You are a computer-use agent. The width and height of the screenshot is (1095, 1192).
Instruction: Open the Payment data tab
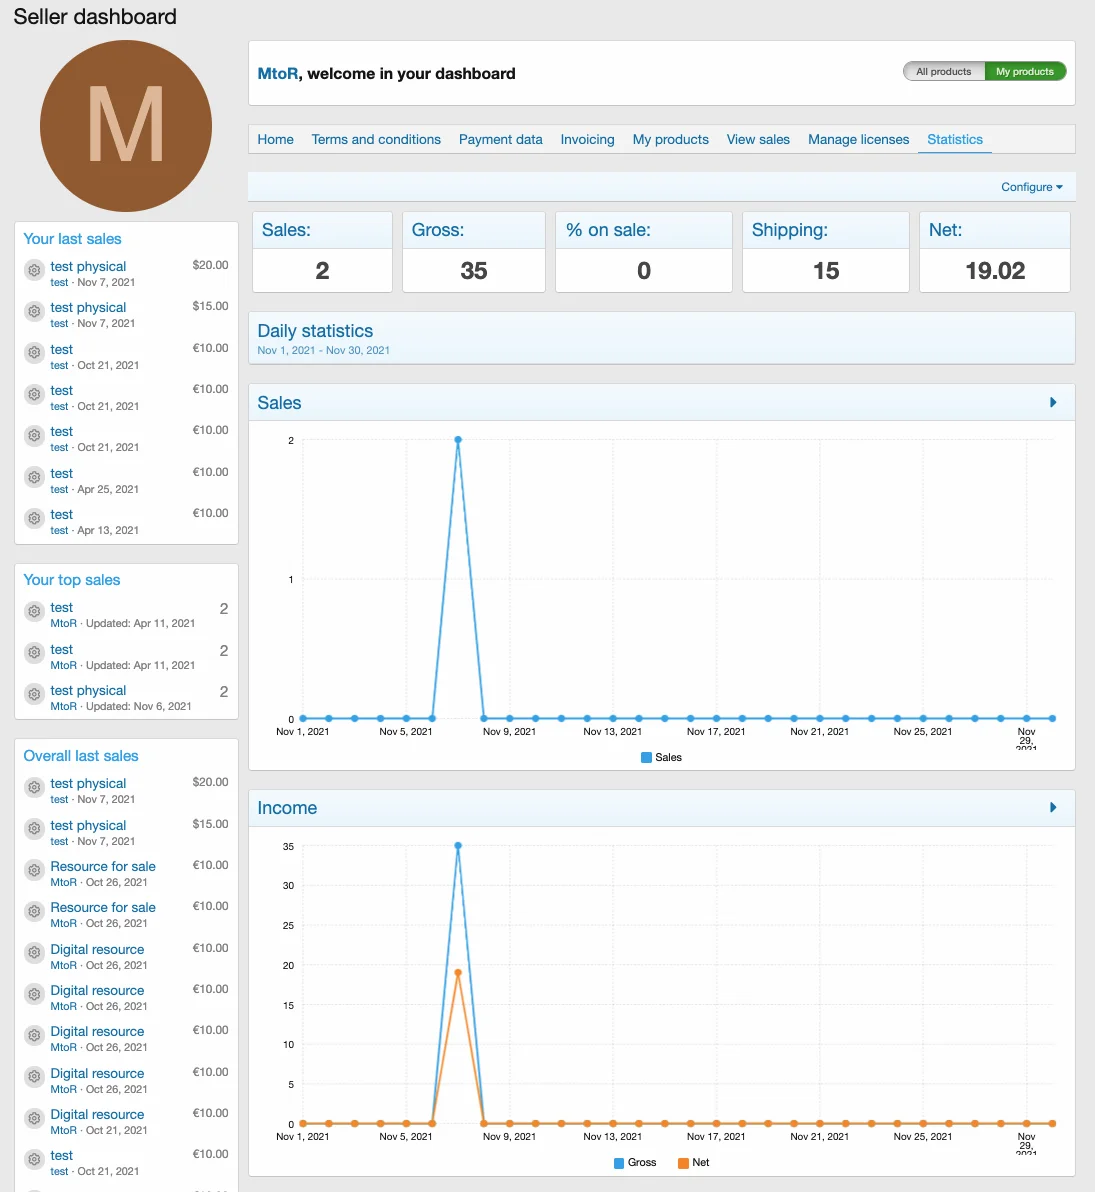coord(500,140)
